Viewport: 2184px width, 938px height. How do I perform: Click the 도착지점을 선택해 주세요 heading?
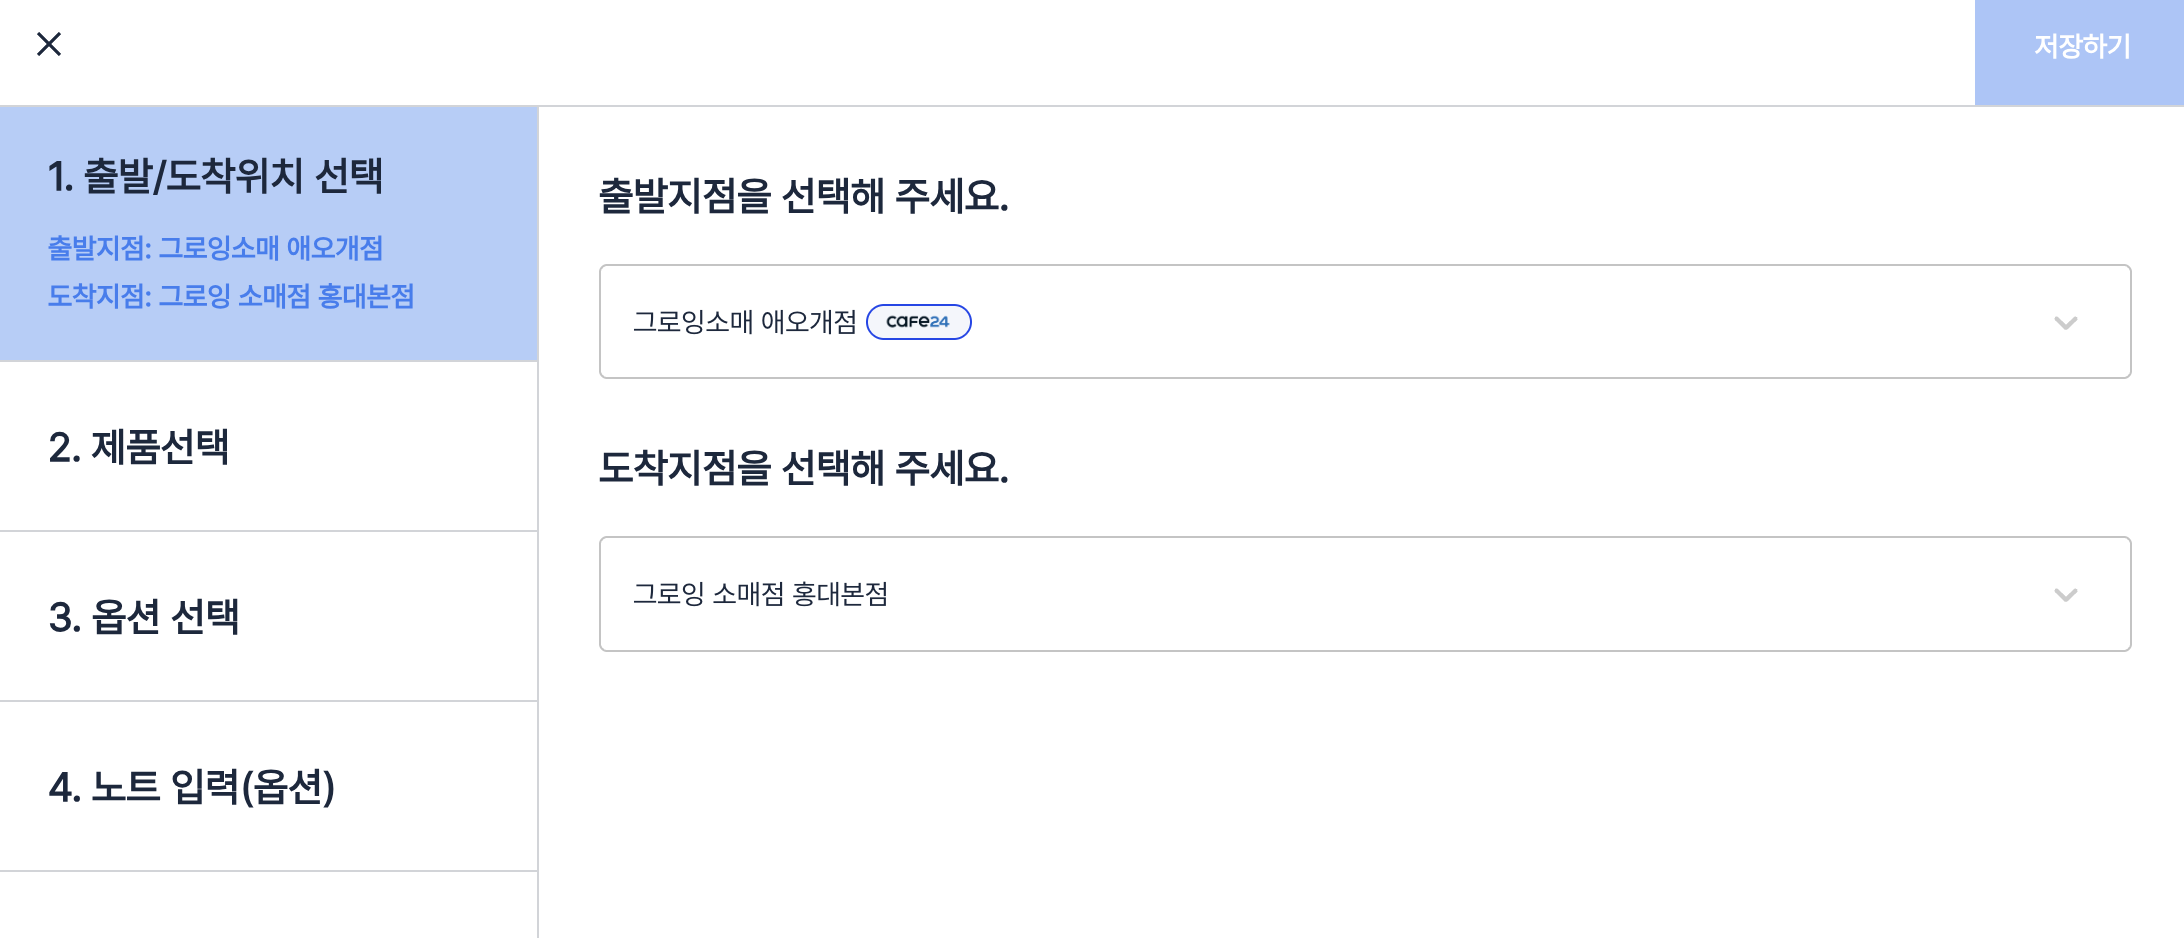coord(803,468)
